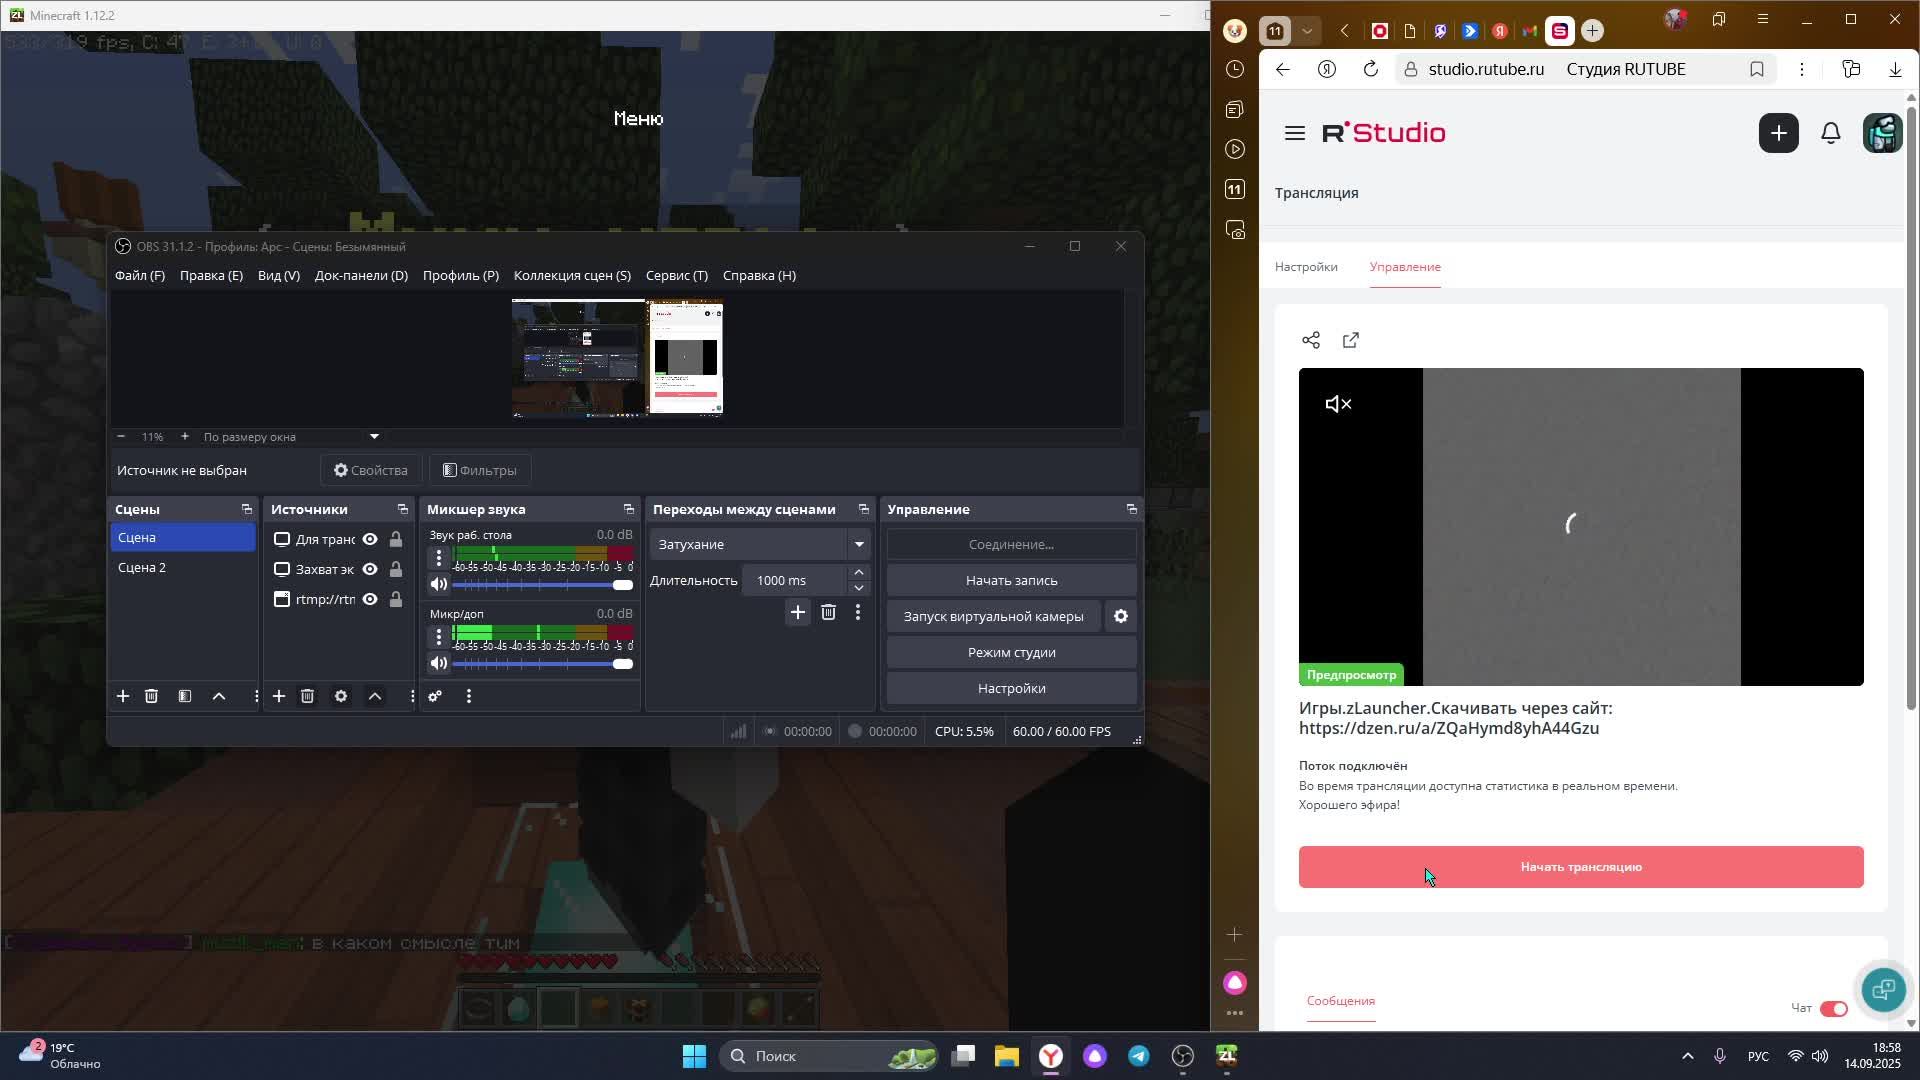Click the Начать трансляцию button
Screen dimensions: 1920x1080
(1580, 867)
